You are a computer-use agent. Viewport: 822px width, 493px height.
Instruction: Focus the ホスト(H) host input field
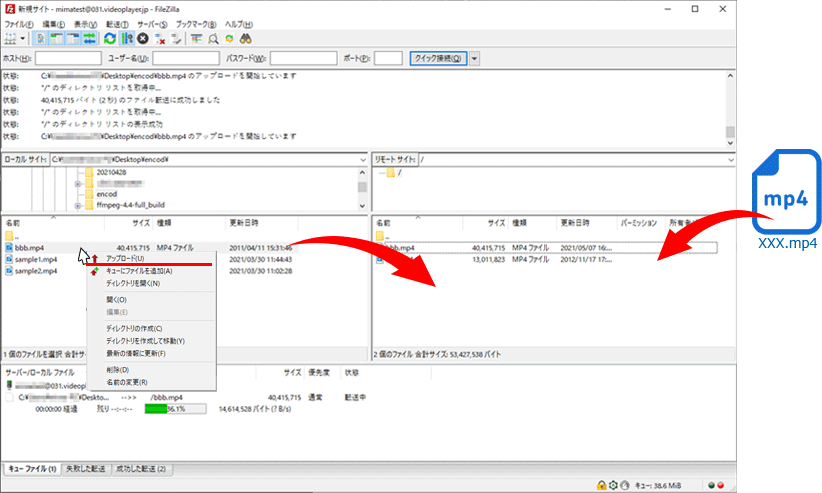[x=68, y=58]
